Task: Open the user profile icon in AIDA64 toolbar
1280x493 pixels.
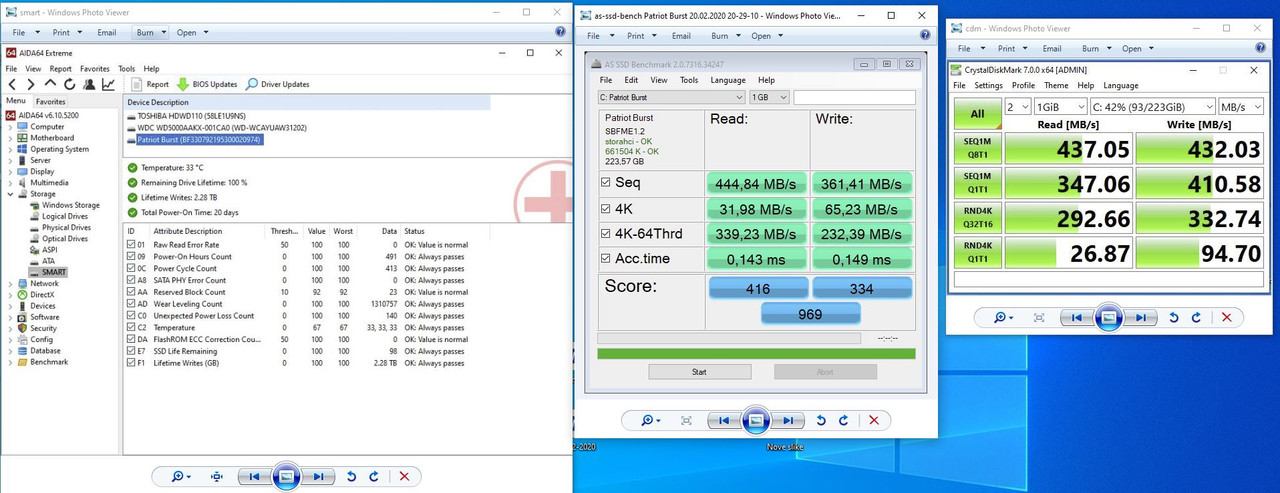Action: 88,84
